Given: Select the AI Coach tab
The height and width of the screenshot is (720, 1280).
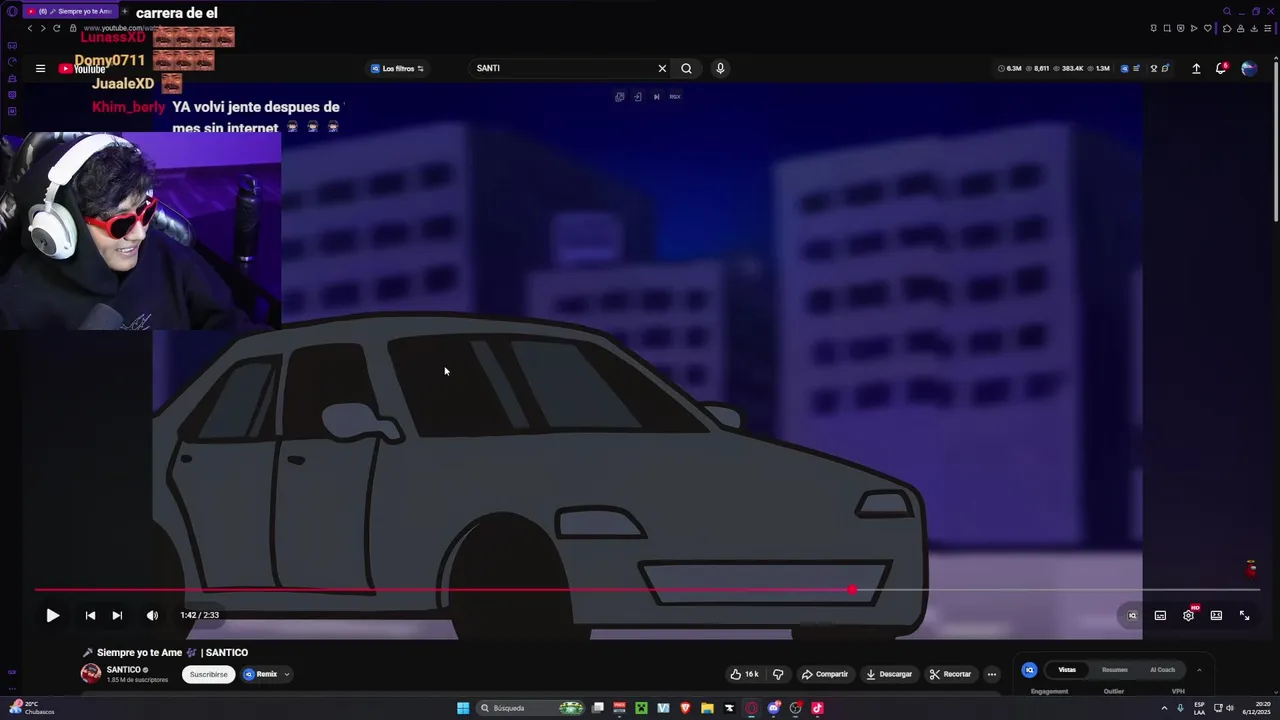Looking at the screenshot, I should 1162,670.
